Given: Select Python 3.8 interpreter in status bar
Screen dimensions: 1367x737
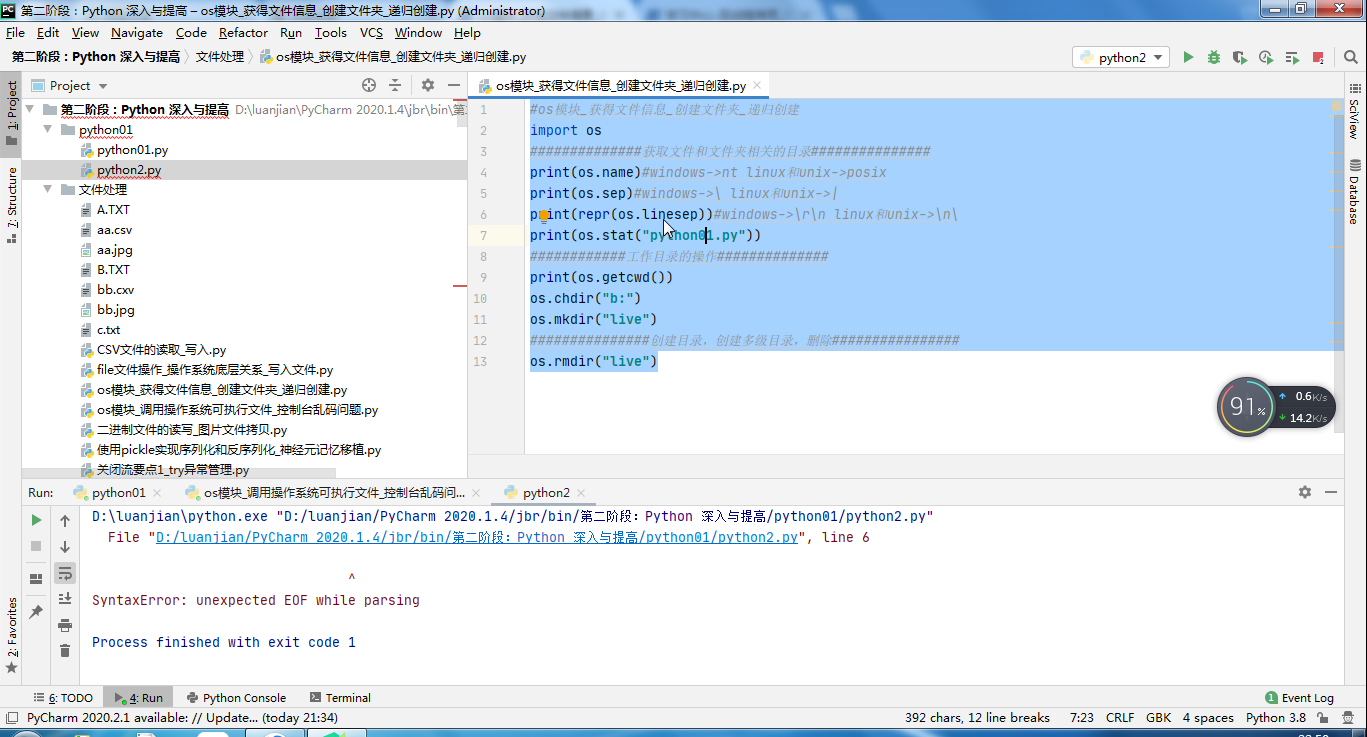Looking at the screenshot, I should point(1276,718).
